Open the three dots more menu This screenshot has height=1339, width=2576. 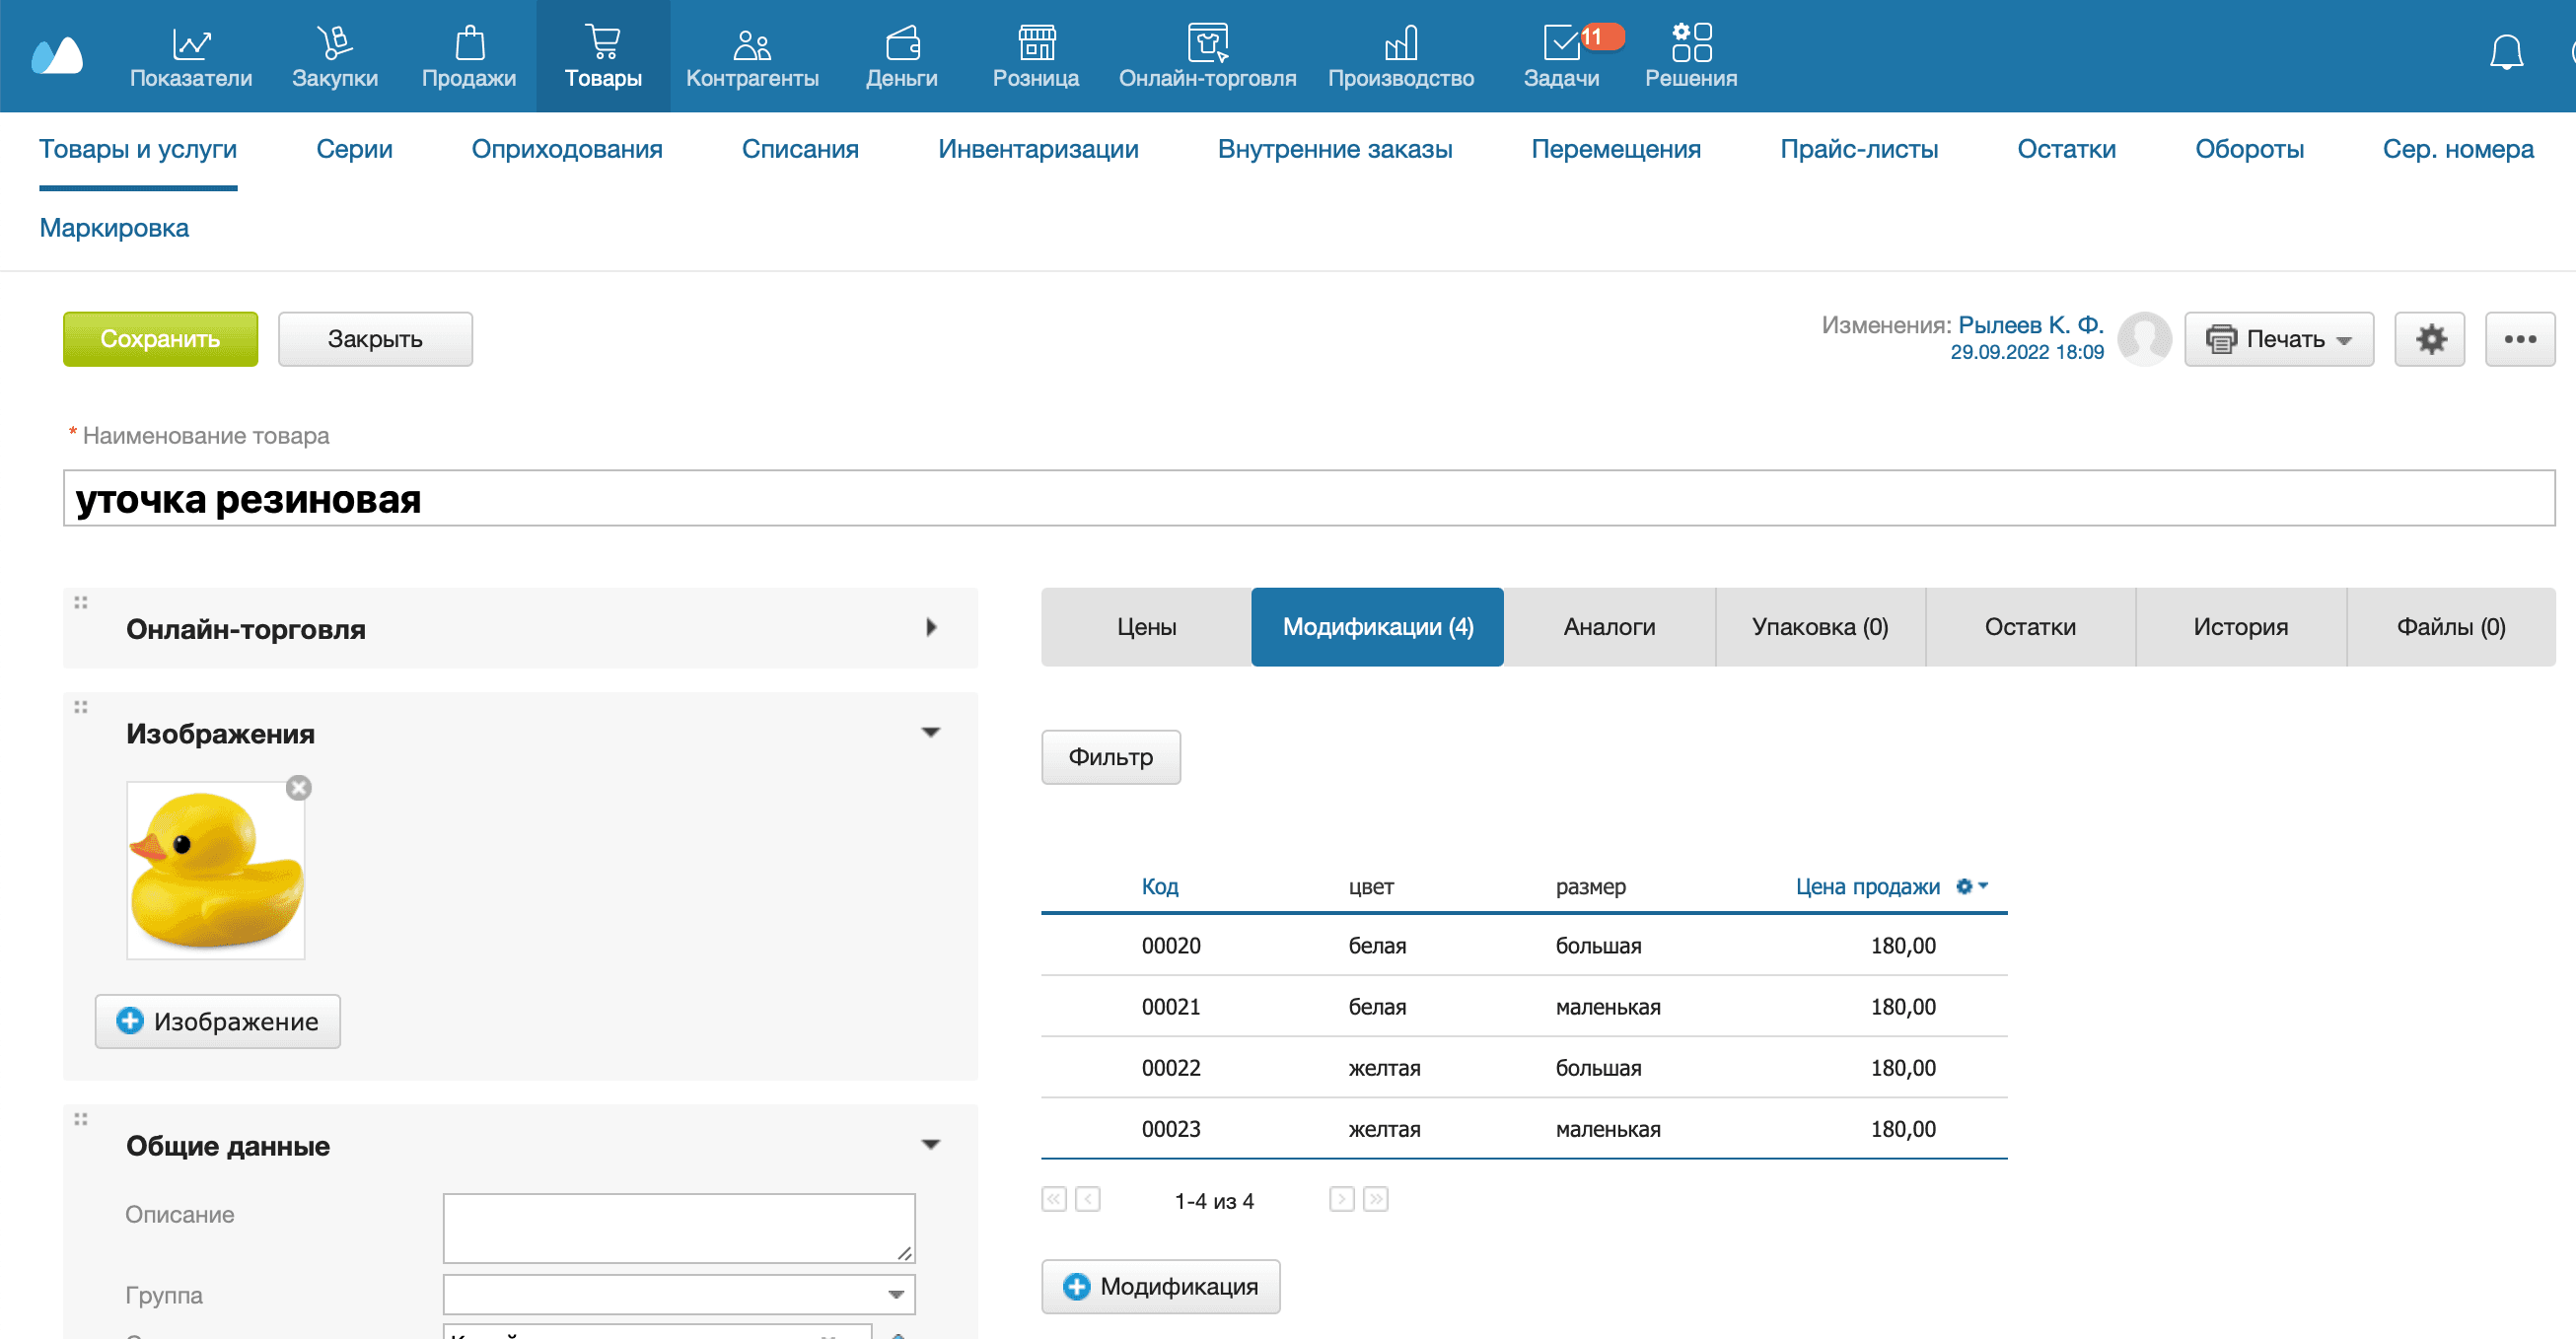click(2519, 339)
